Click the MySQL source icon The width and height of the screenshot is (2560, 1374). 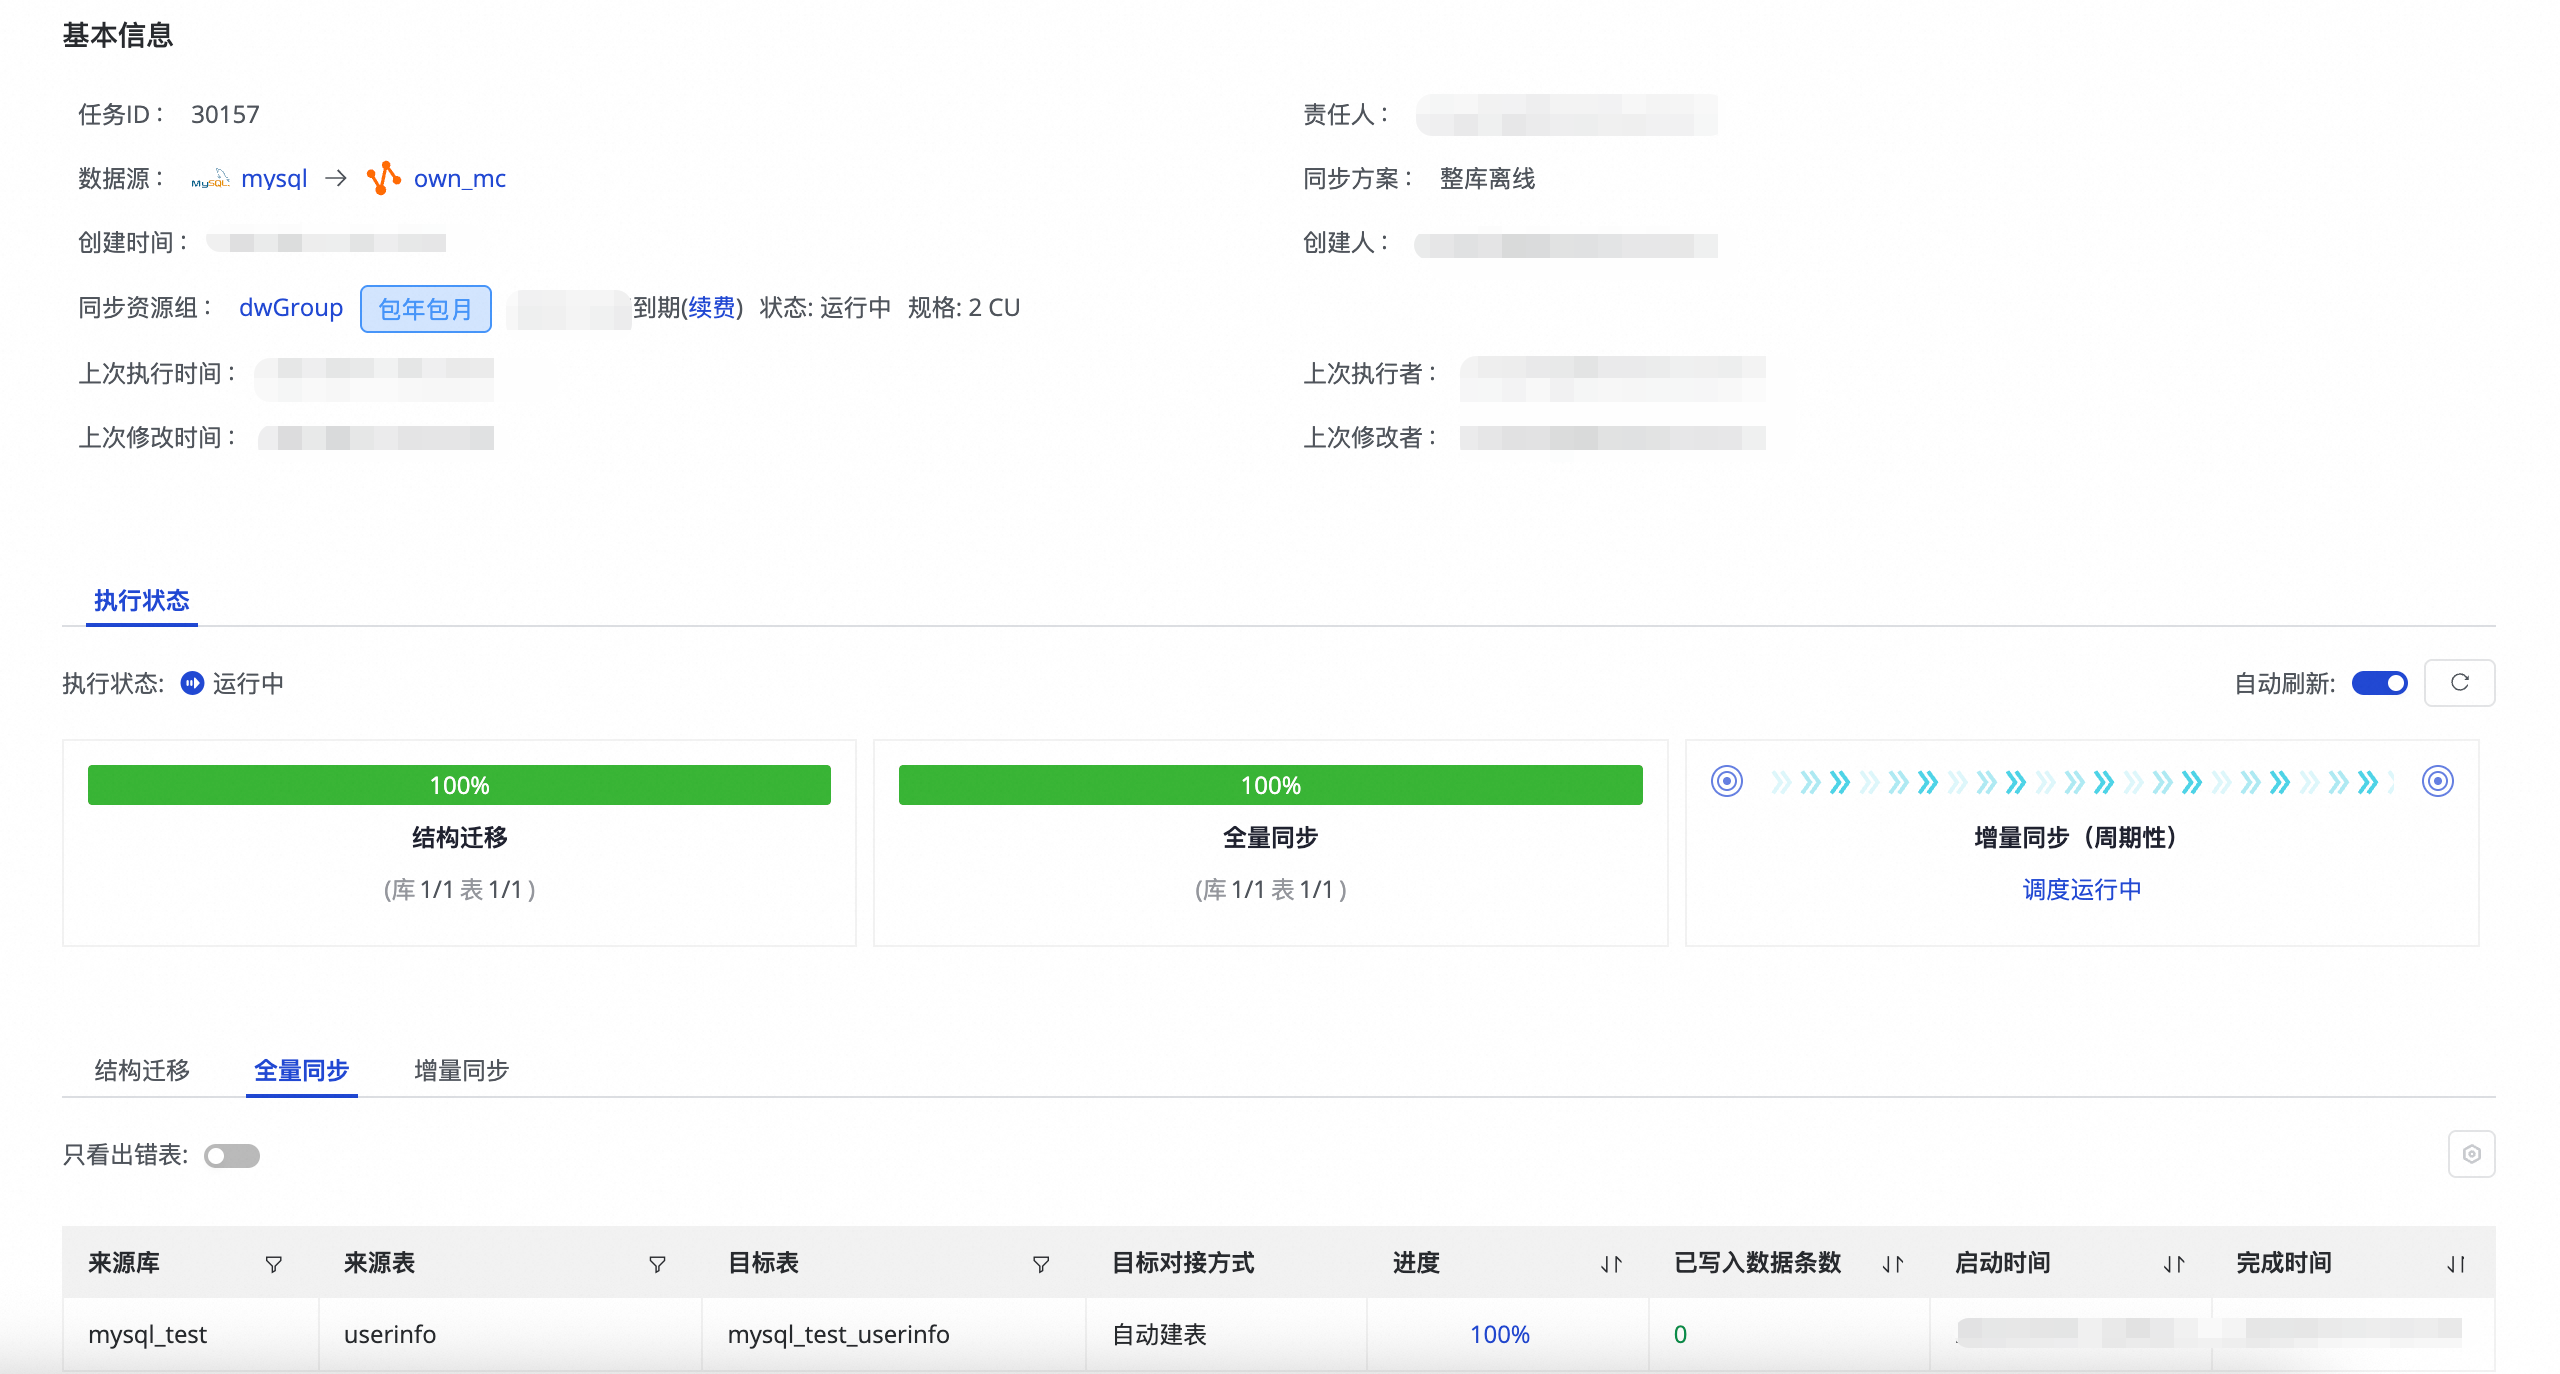point(210,180)
